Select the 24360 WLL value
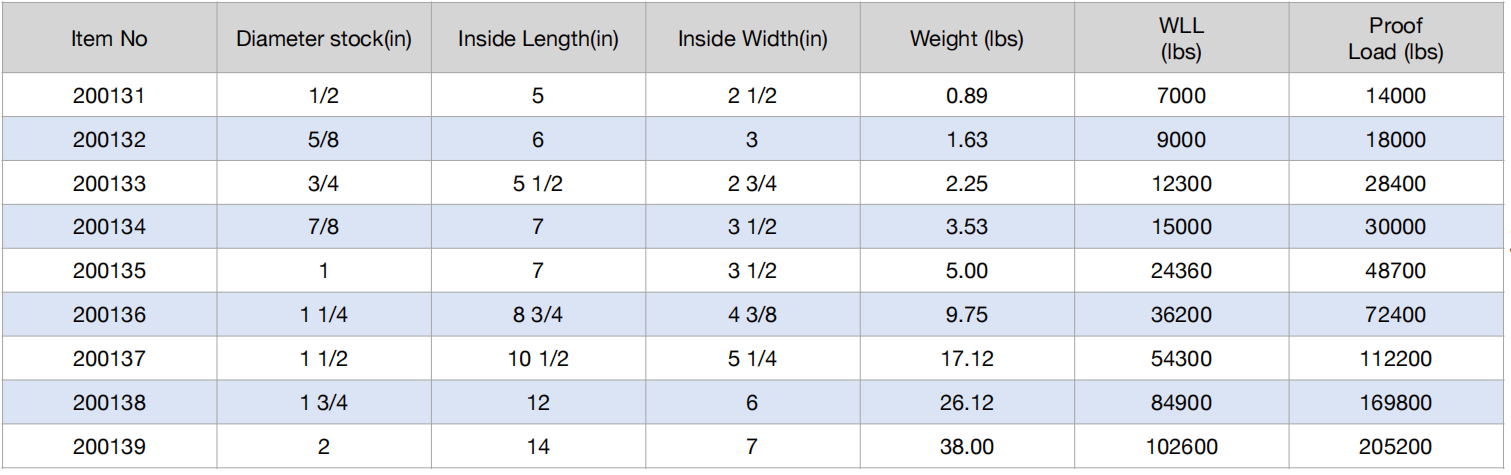1511x475 pixels. (1181, 271)
